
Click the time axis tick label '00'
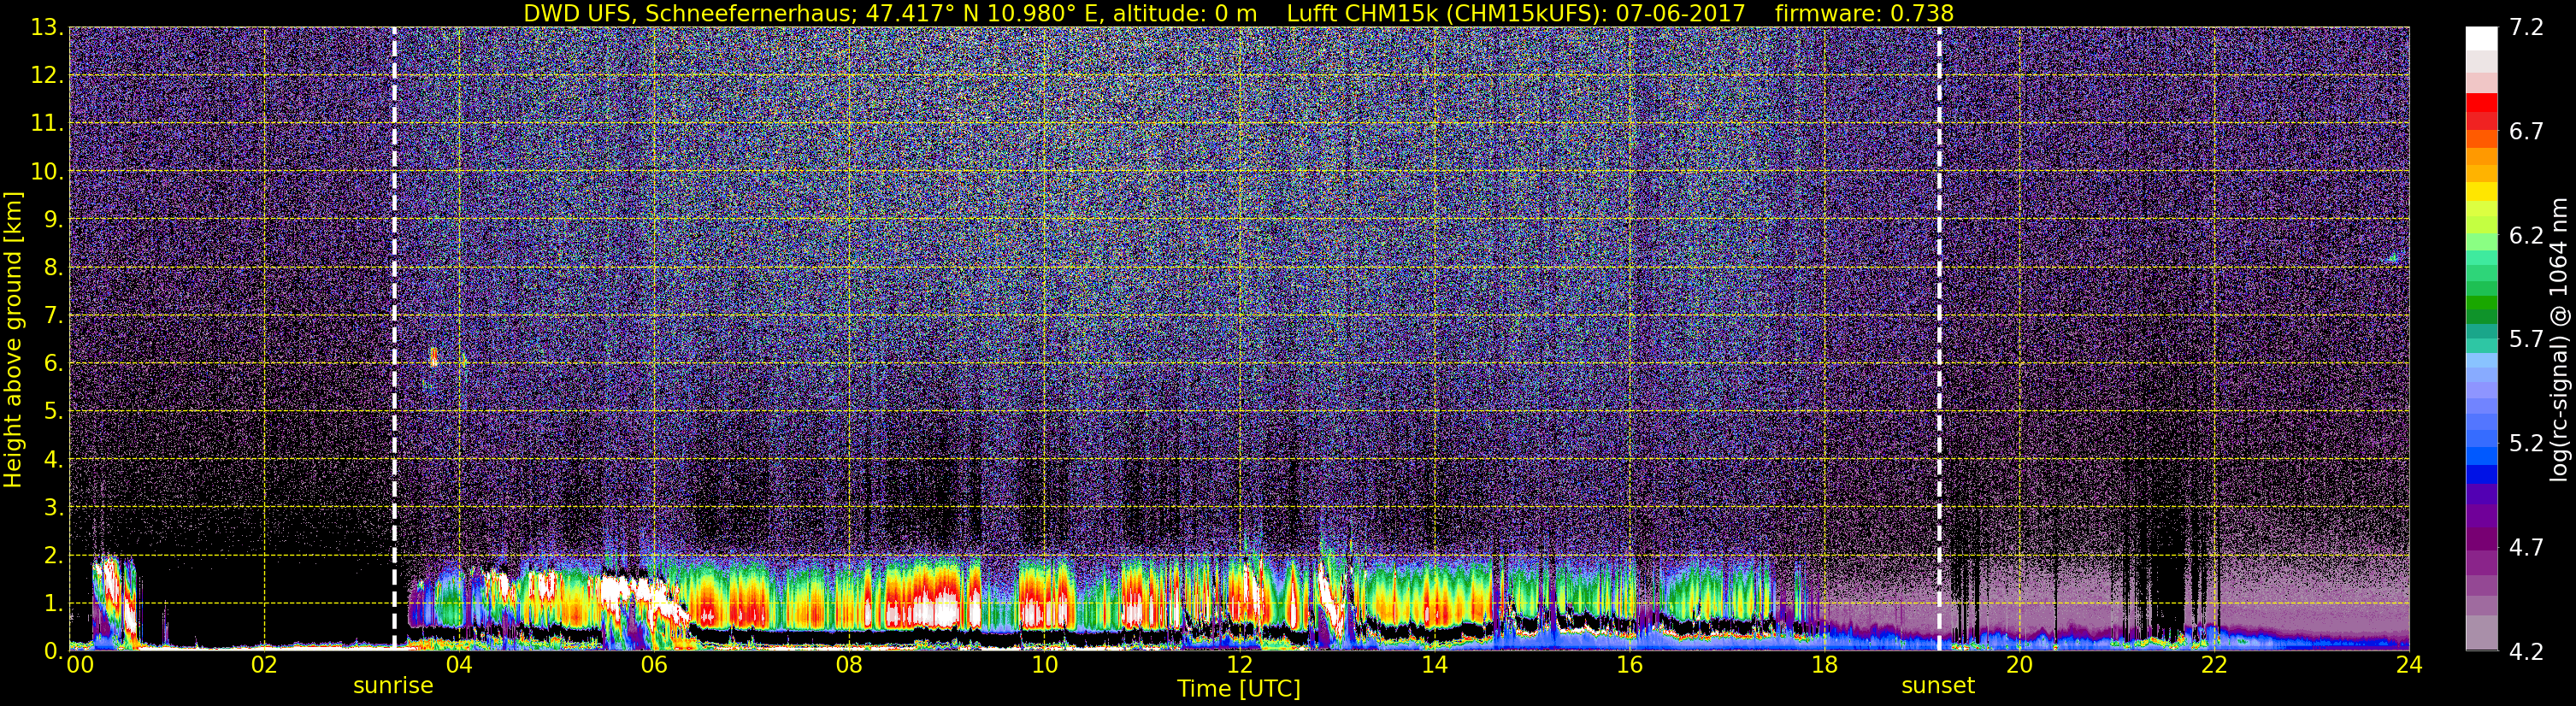pos(79,665)
